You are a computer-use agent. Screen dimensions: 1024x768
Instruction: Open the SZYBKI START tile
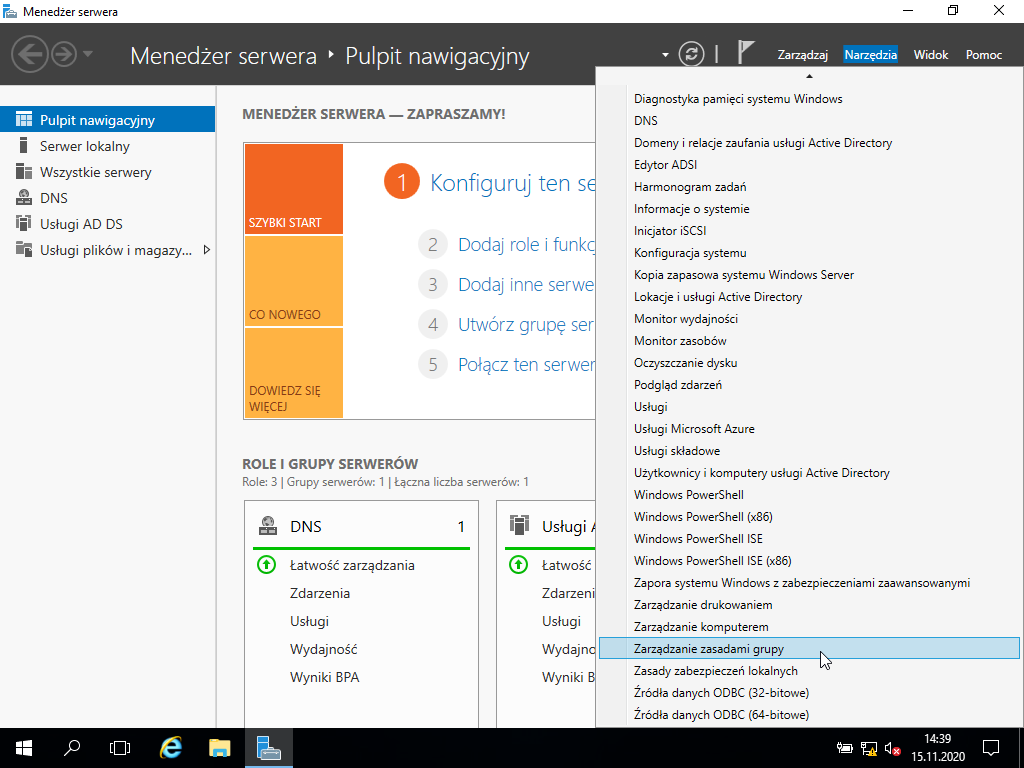tap(293, 189)
